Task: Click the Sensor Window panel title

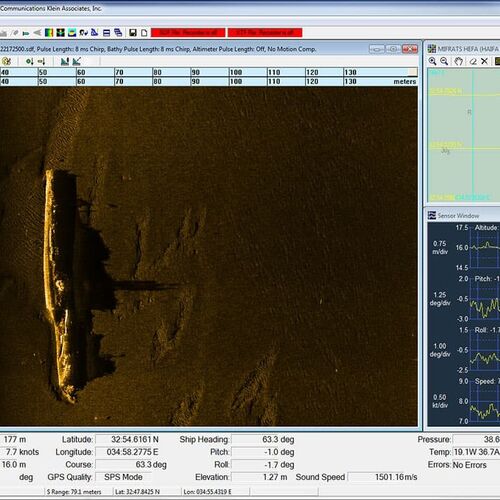Action: point(458,216)
